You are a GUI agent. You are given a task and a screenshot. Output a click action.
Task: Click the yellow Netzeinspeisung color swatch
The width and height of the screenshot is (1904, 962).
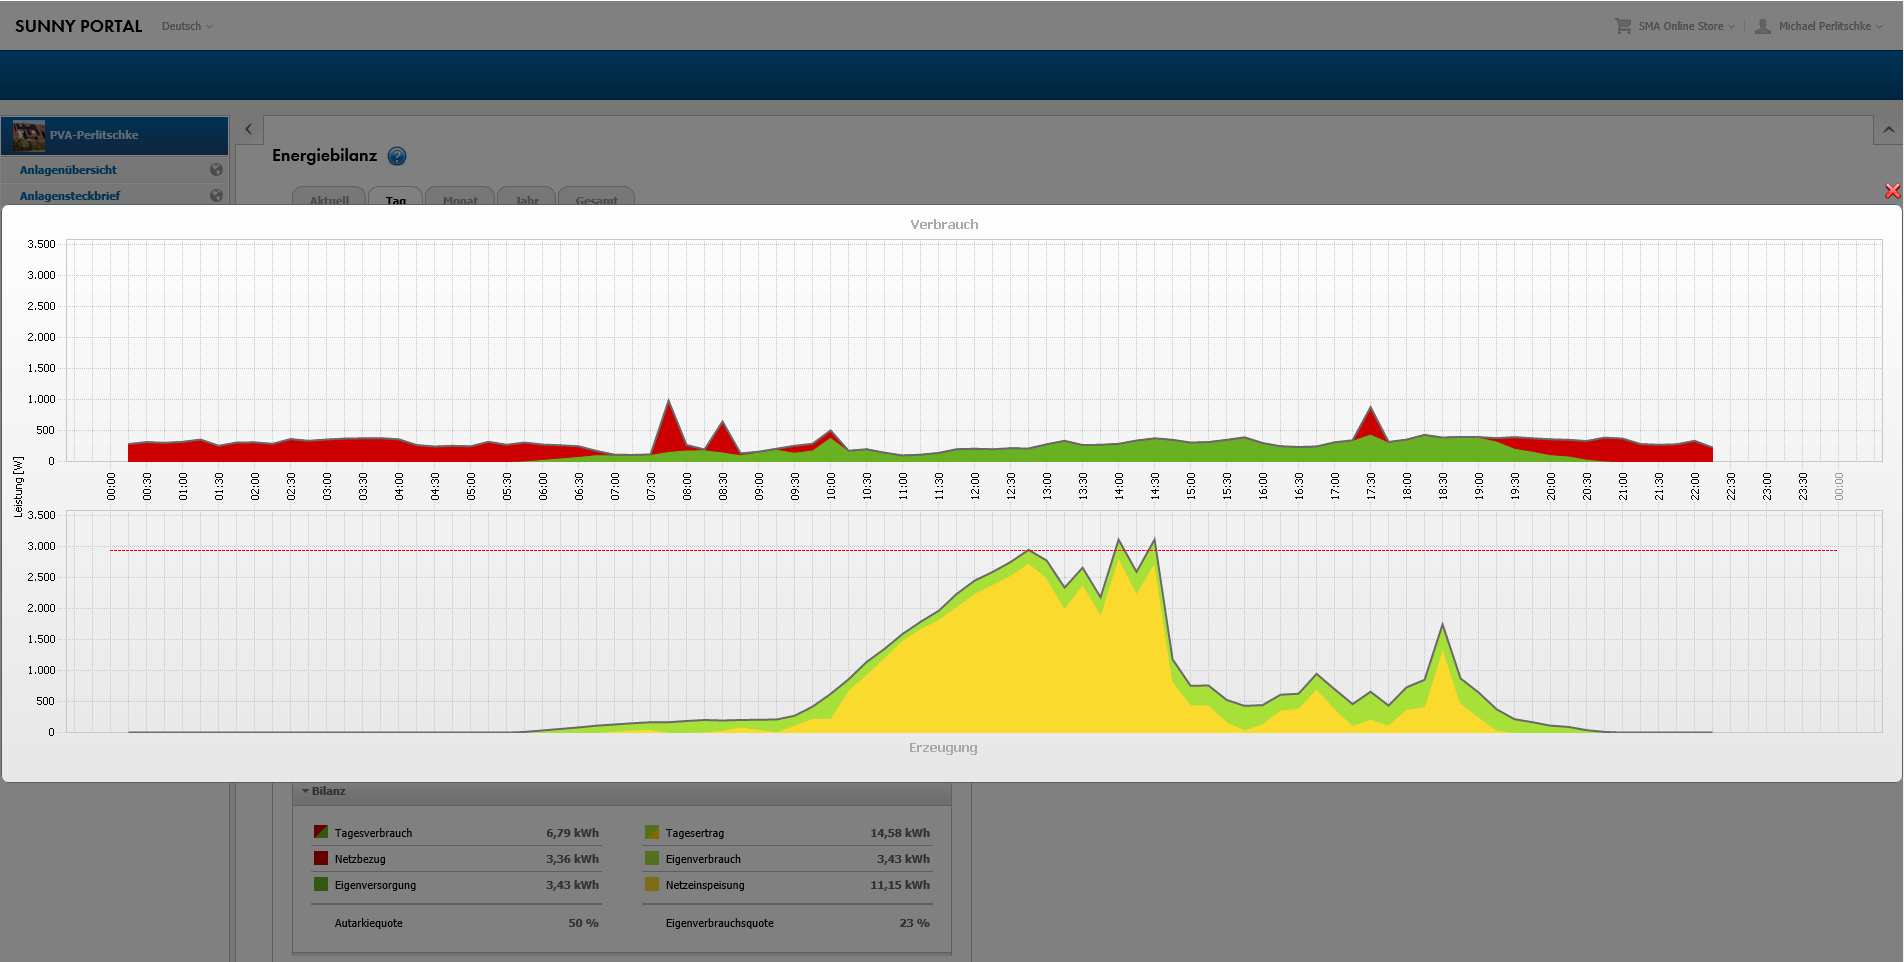point(652,885)
